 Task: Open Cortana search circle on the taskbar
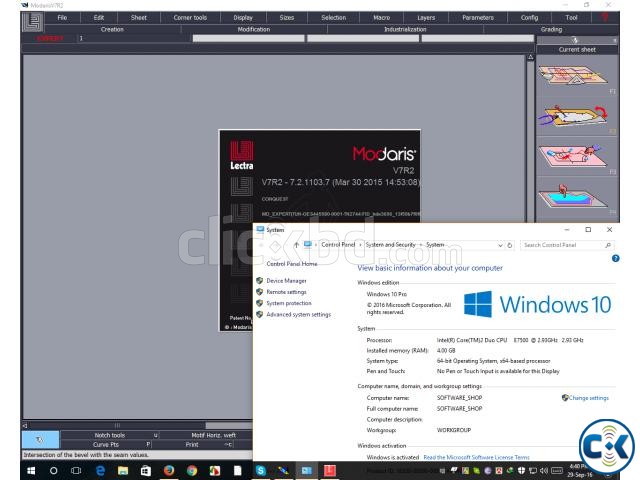53,470
